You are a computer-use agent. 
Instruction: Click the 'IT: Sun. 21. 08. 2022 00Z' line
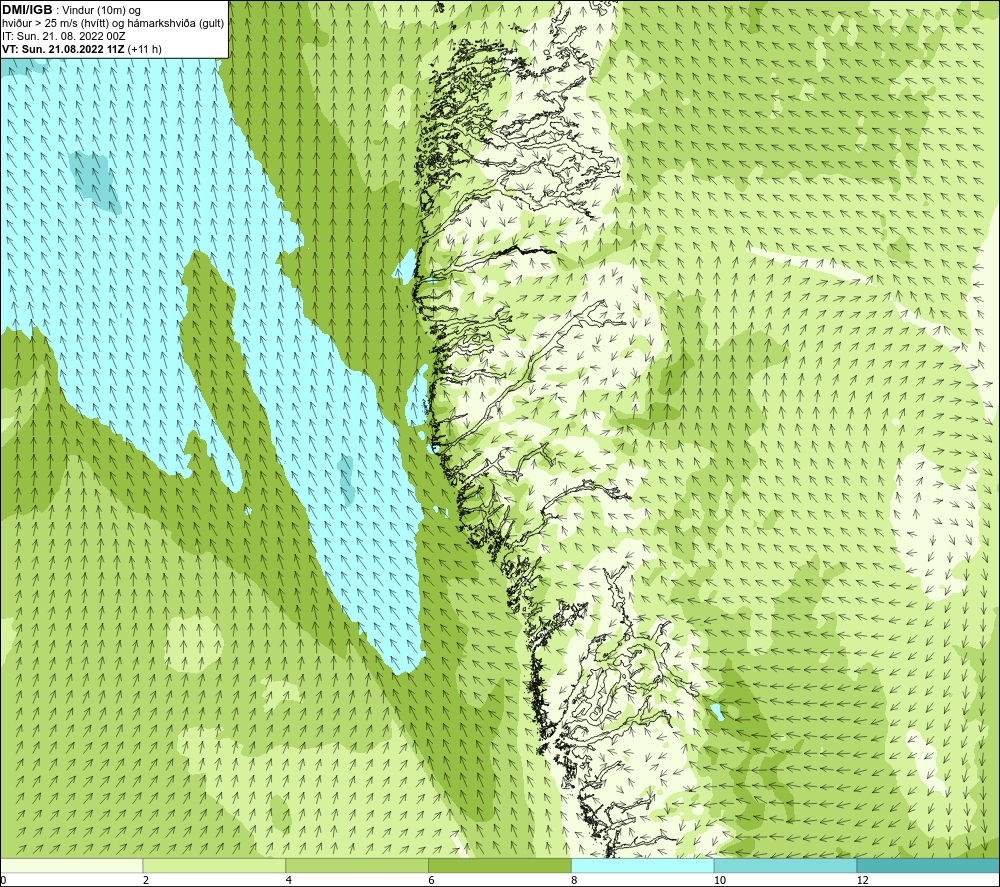tap(64, 36)
